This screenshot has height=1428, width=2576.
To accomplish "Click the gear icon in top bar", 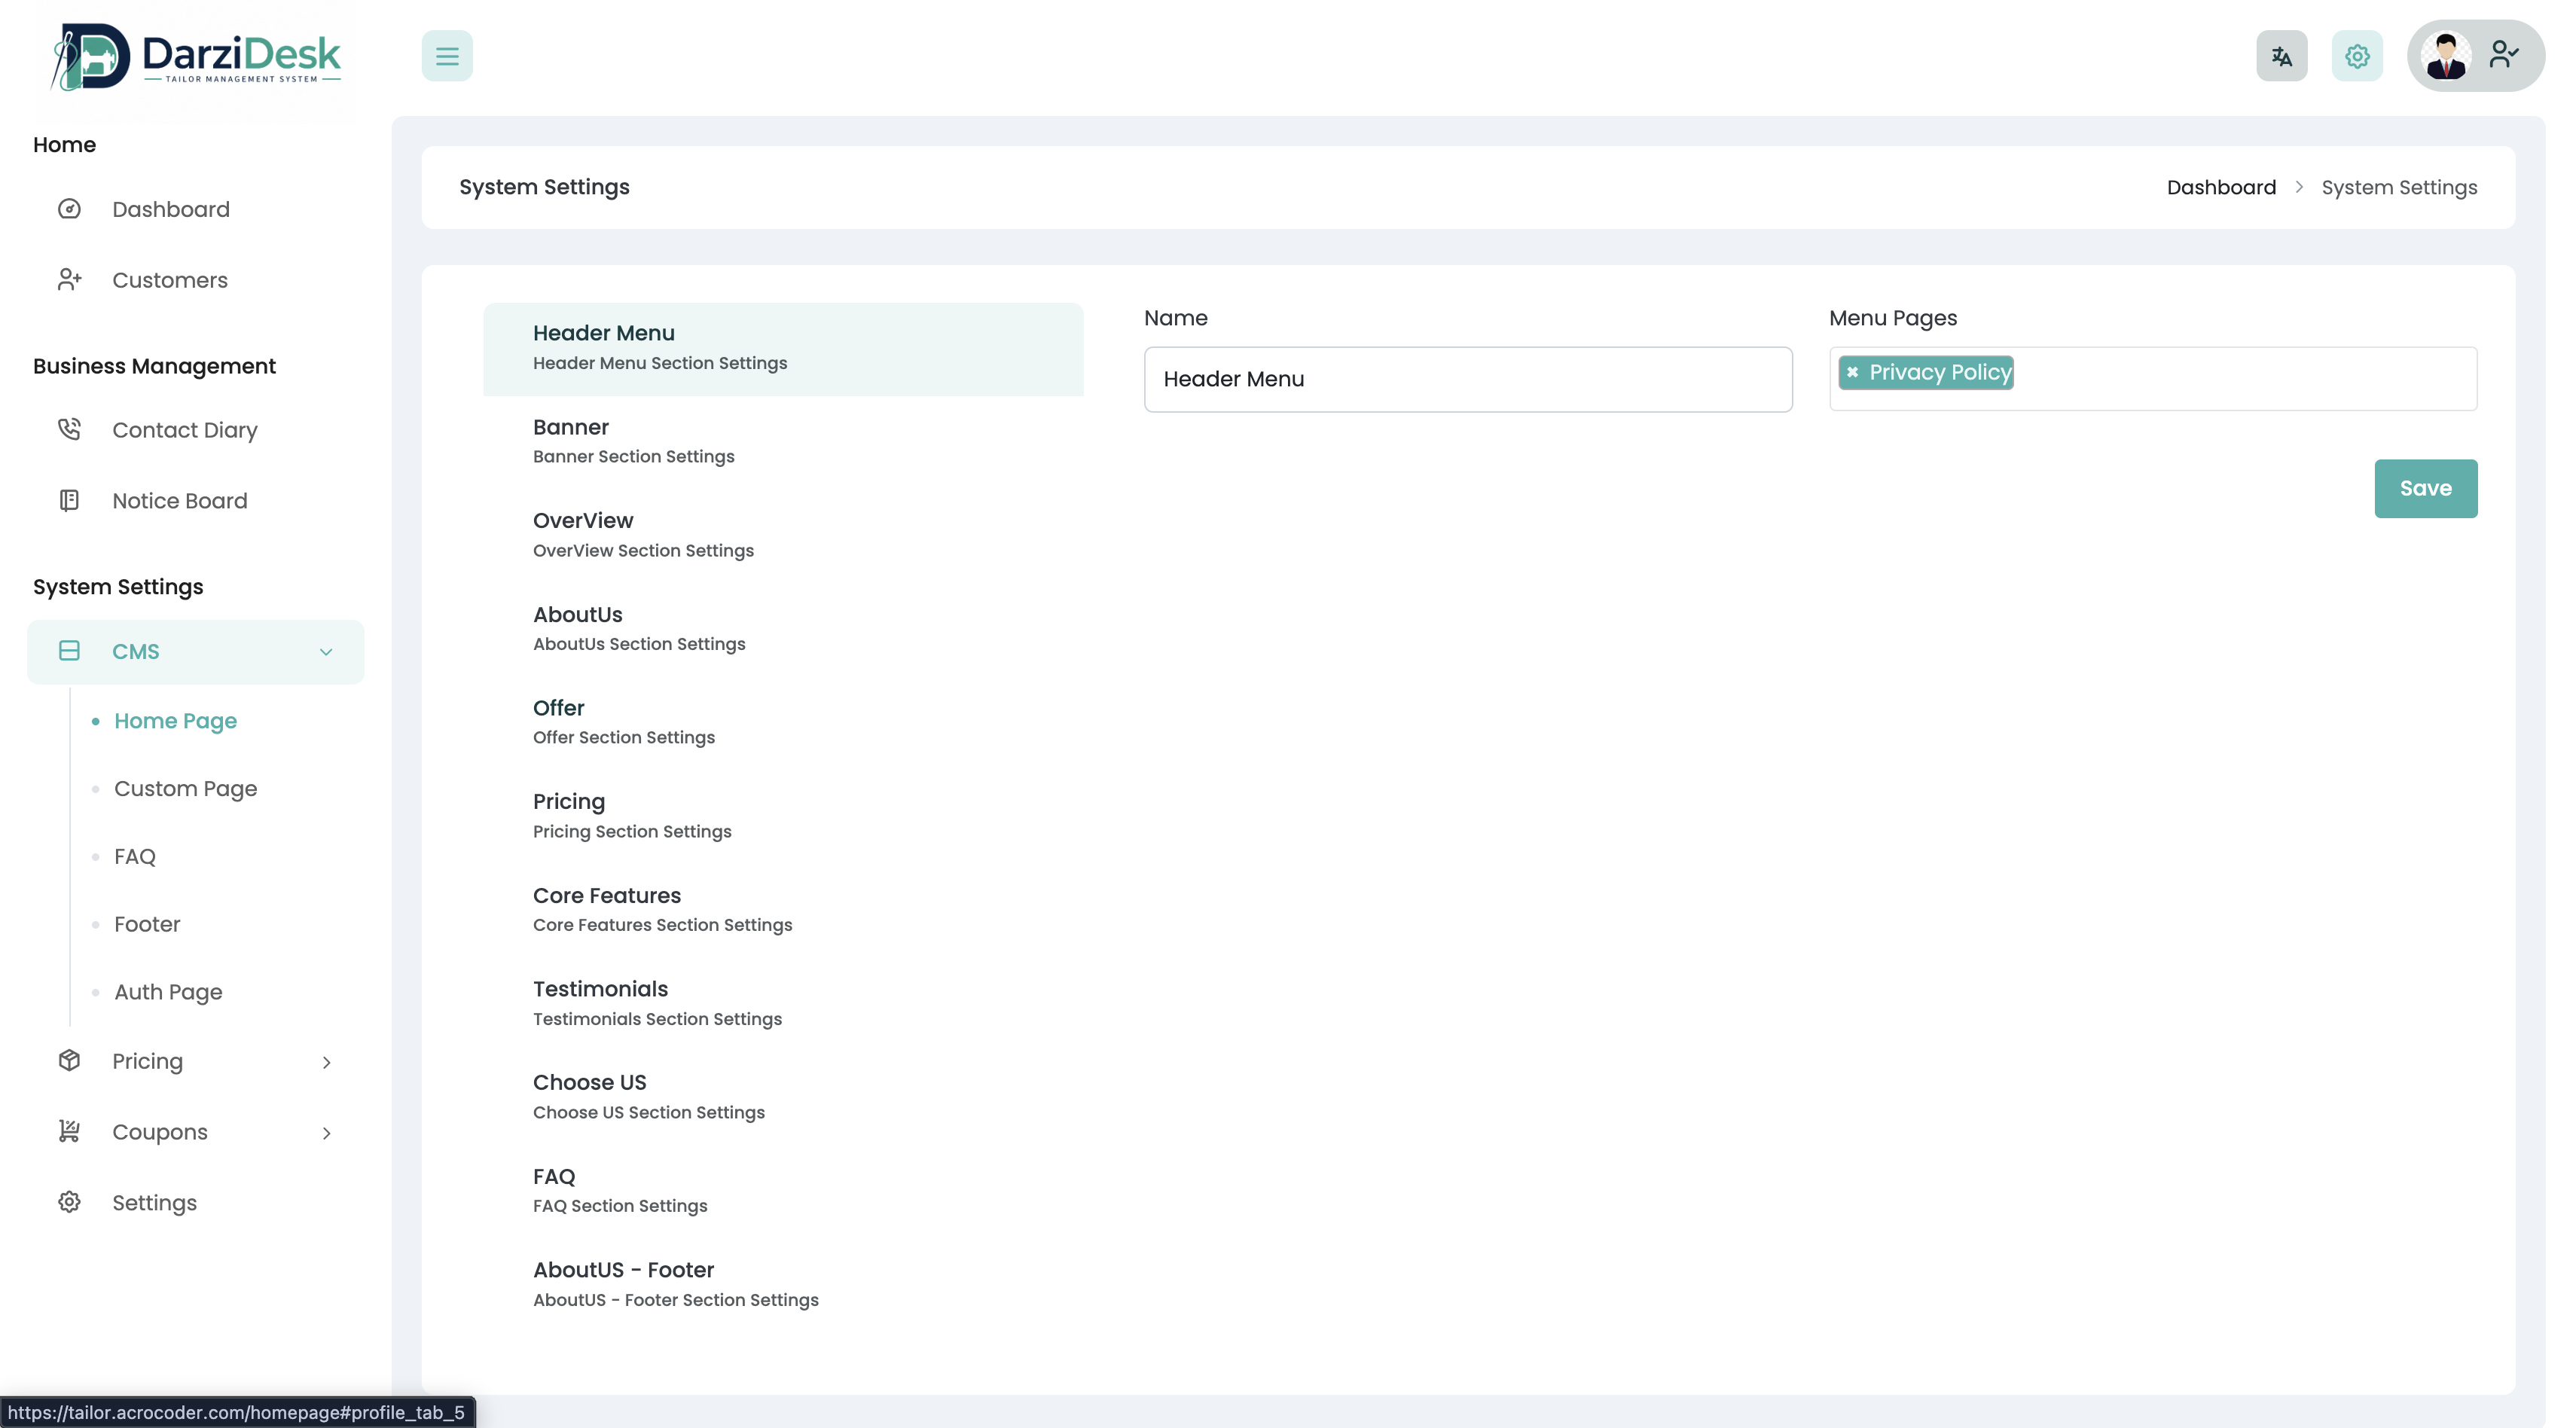I will point(2357,56).
